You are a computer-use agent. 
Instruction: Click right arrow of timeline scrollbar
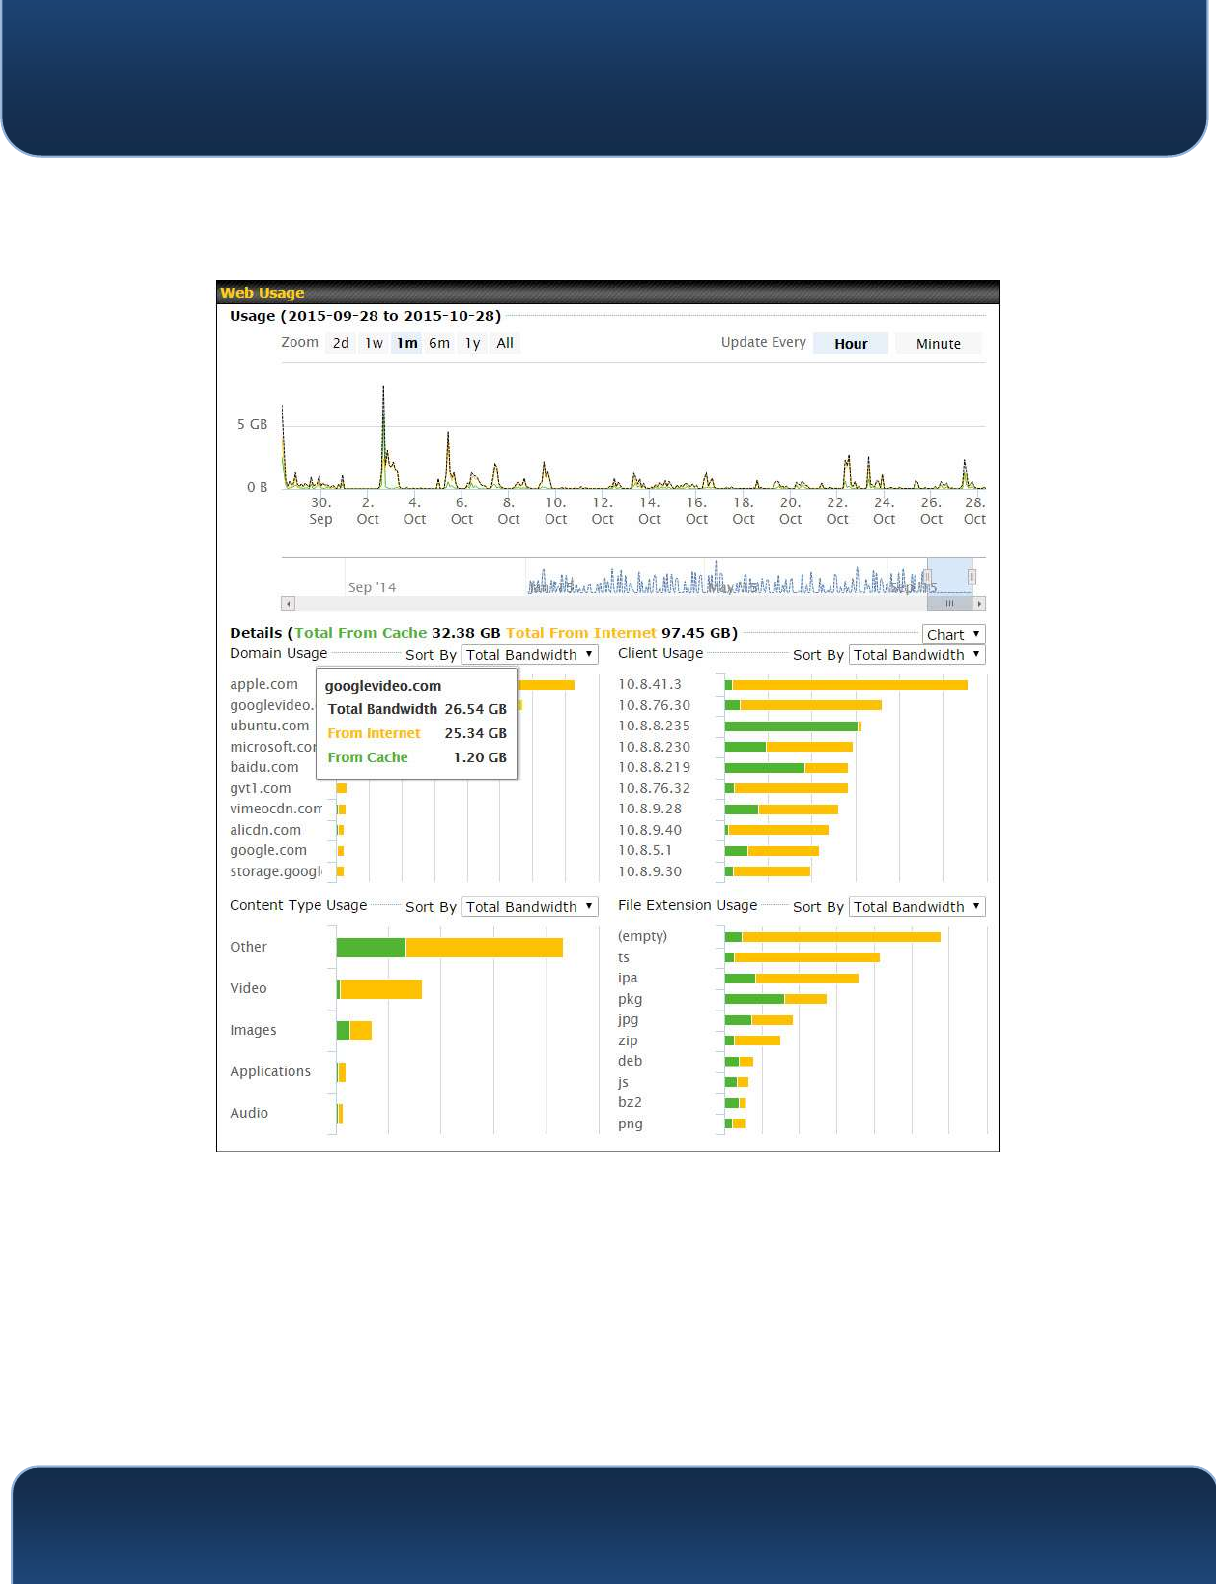(x=980, y=603)
